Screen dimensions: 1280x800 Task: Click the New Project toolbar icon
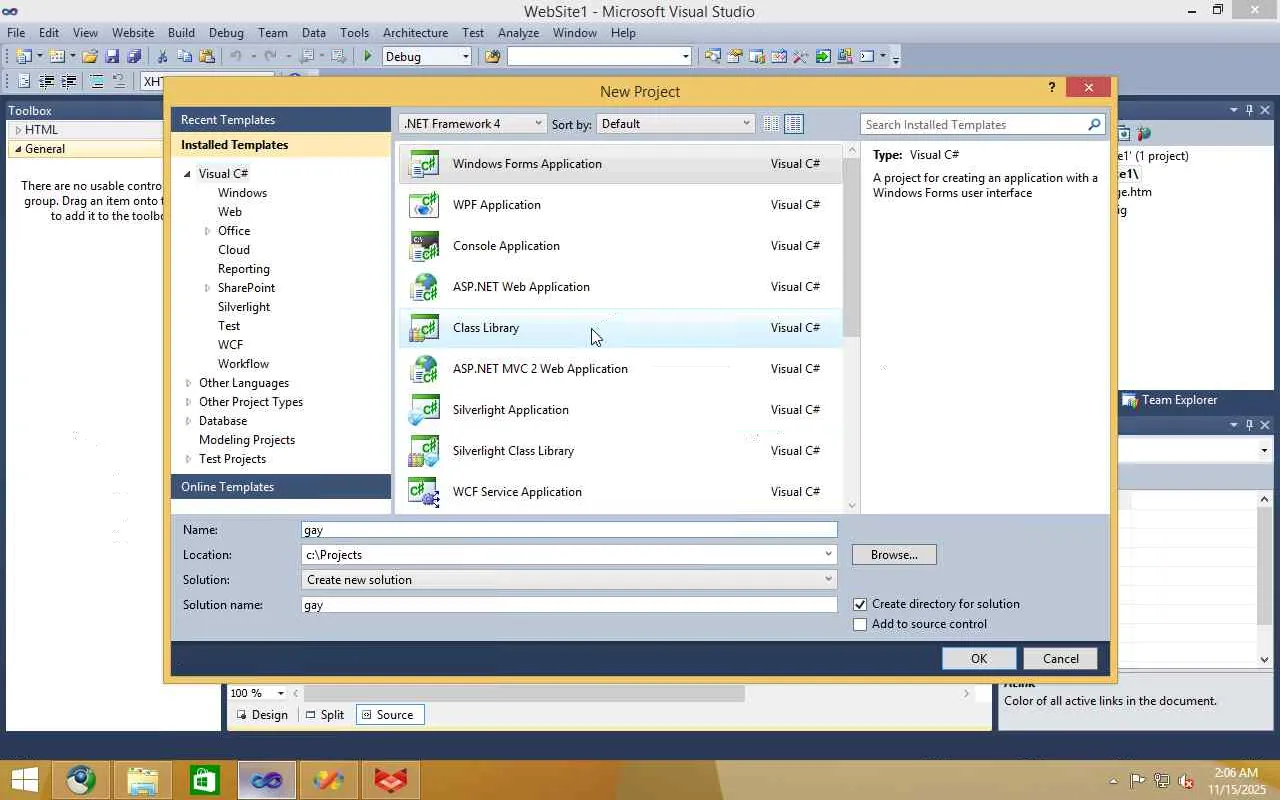(24, 57)
